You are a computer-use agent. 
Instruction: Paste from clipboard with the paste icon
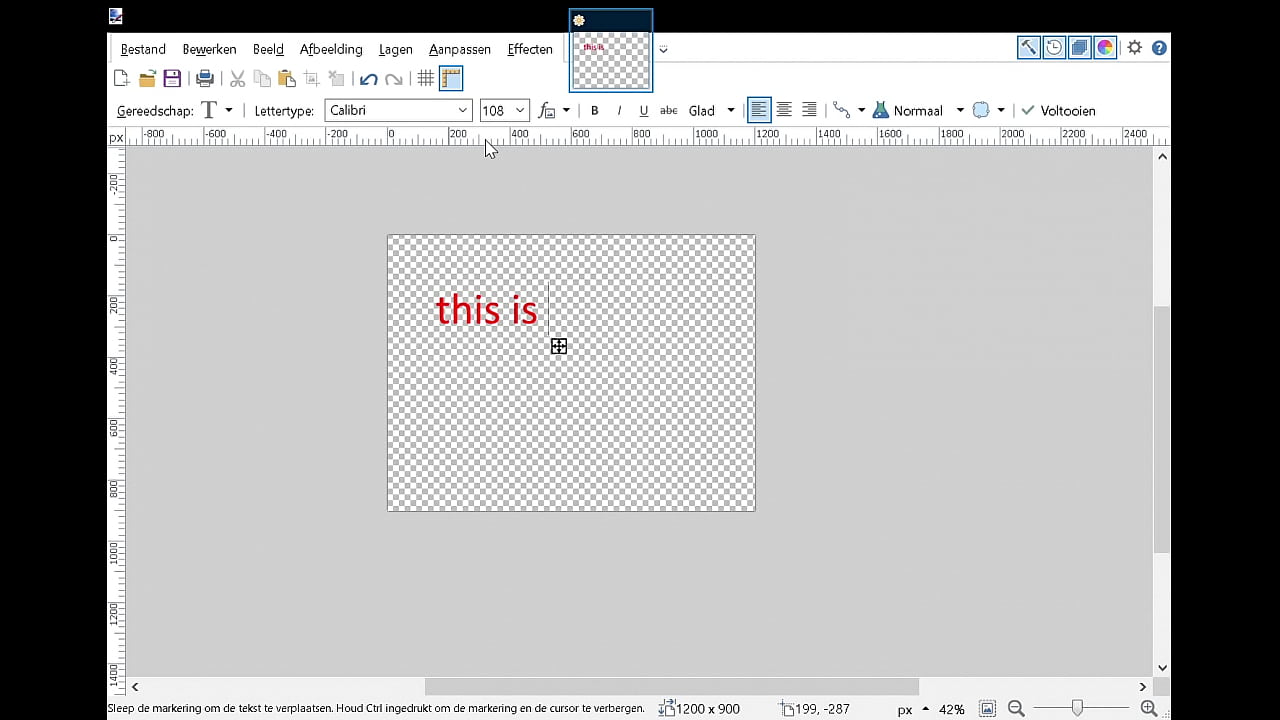(x=287, y=79)
